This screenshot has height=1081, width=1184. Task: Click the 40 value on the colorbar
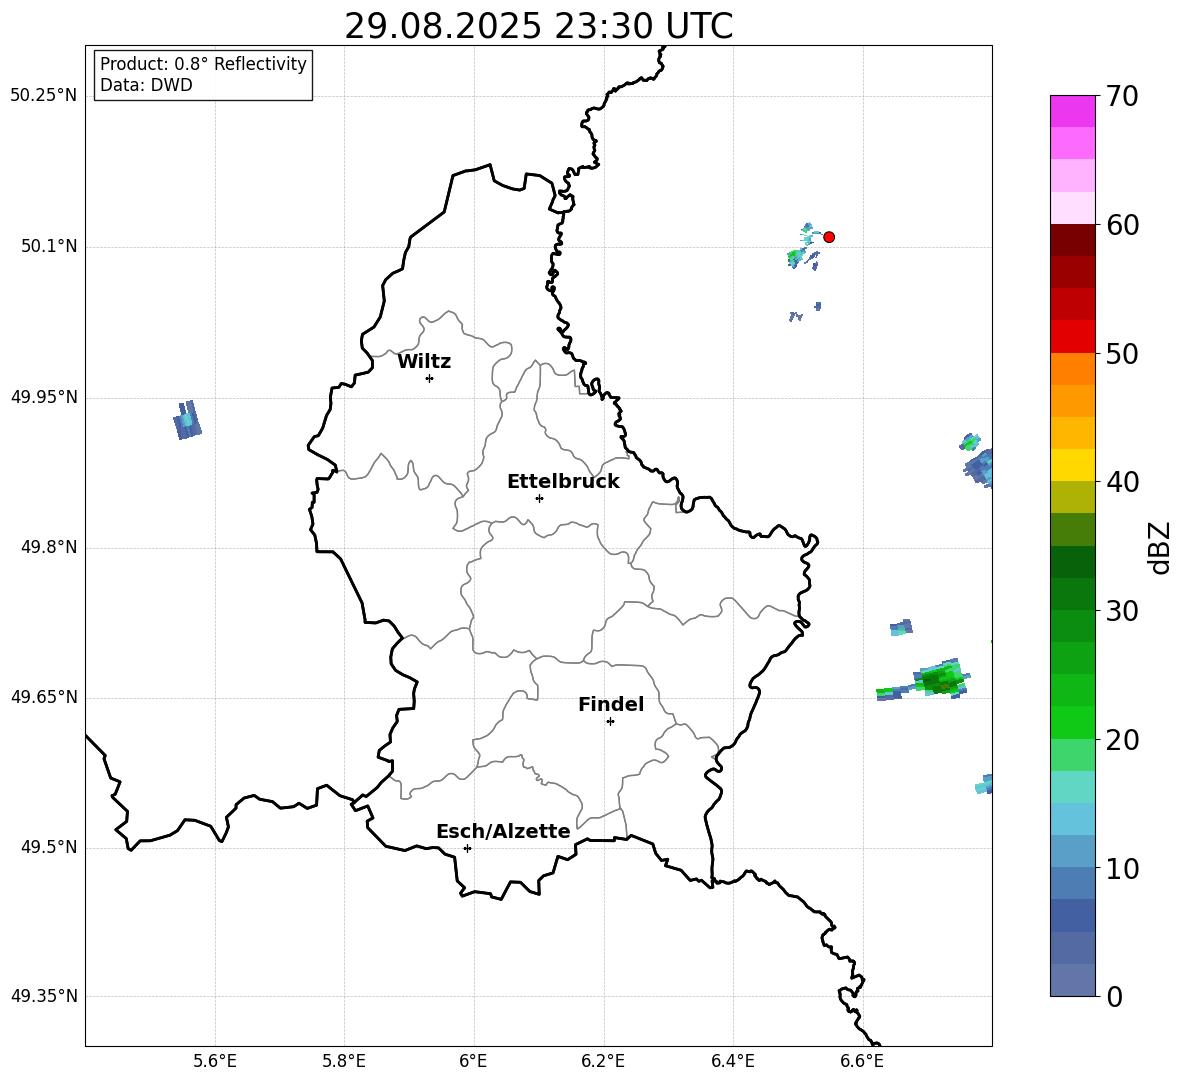pyautogui.click(x=1122, y=482)
